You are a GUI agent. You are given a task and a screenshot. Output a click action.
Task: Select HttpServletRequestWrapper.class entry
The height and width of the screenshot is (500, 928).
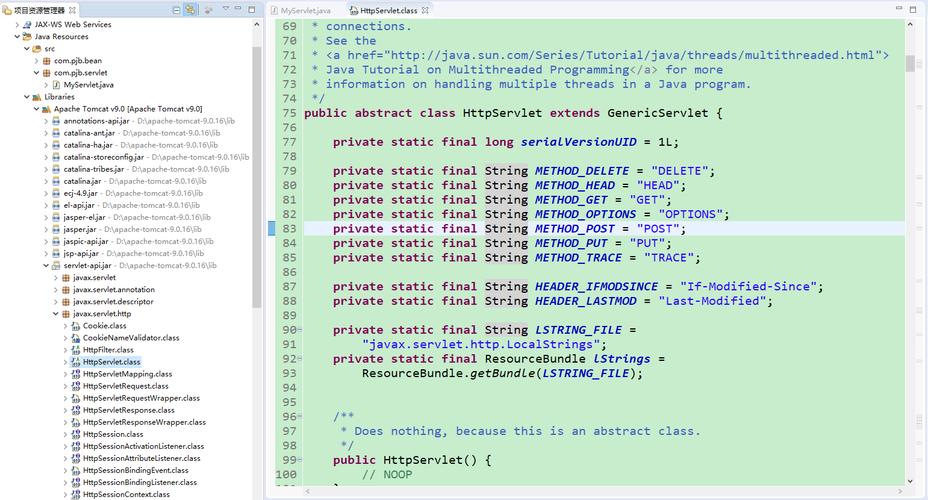(141, 398)
